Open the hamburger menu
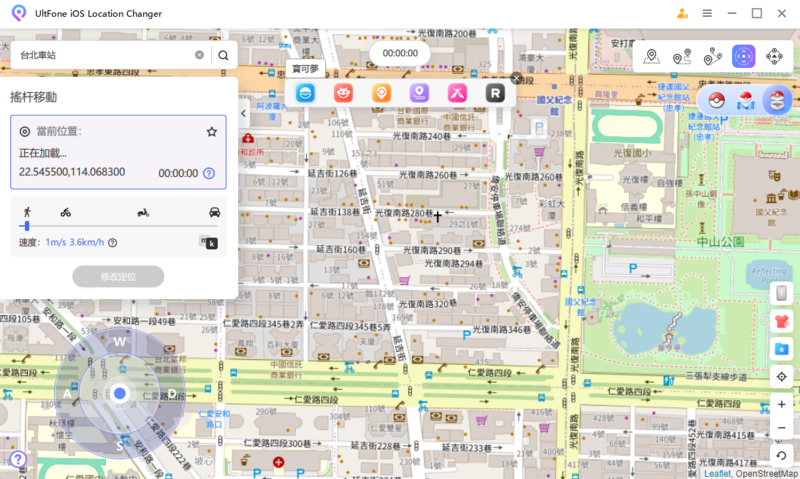 pyautogui.click(x=707, y=13)
